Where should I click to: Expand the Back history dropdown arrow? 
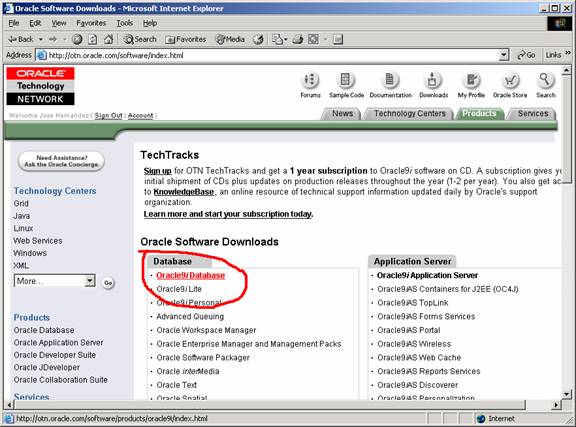[x=40, y=39]
